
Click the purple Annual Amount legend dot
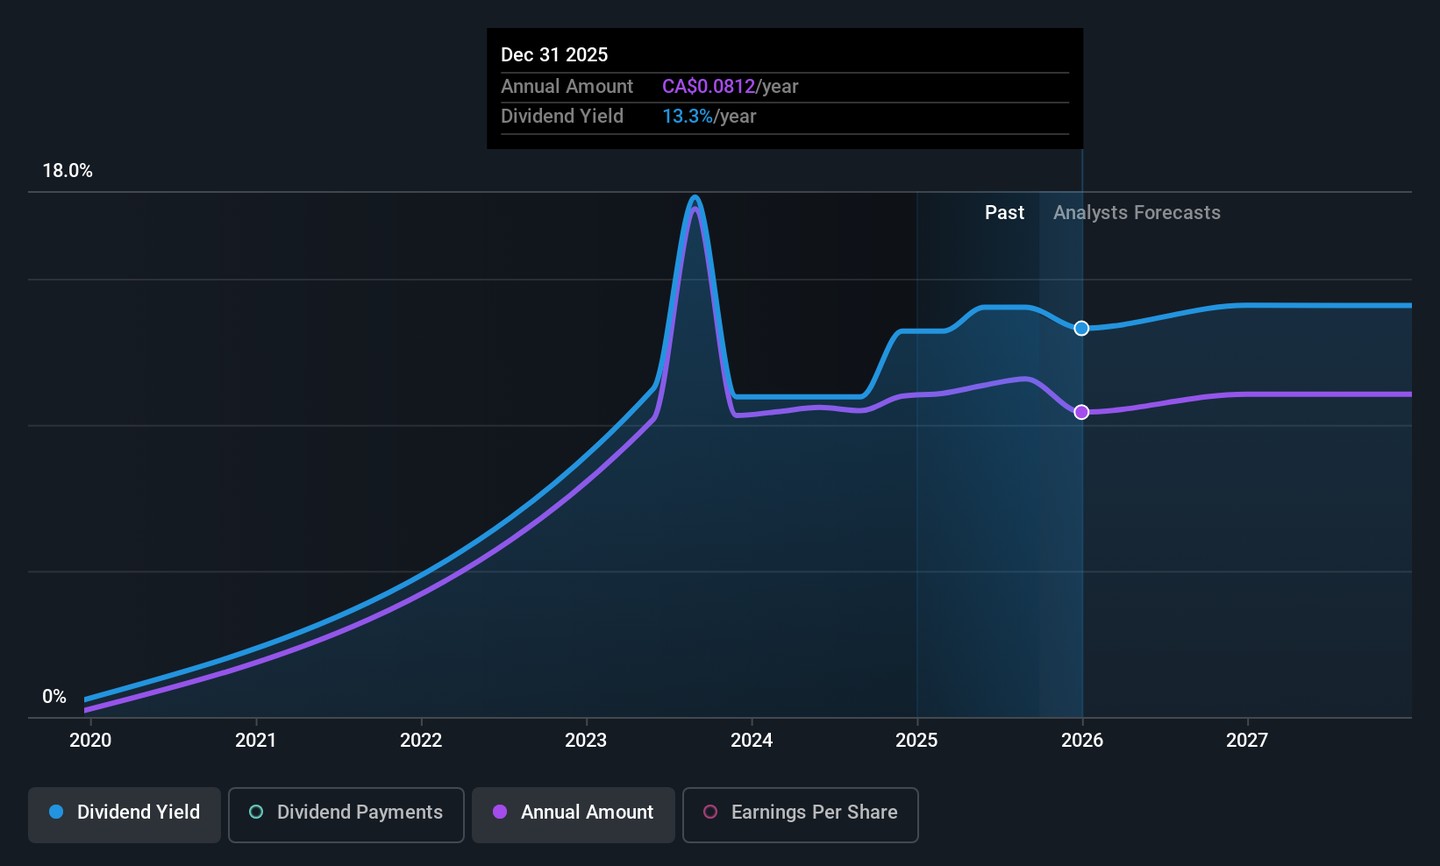pos(500,812)
